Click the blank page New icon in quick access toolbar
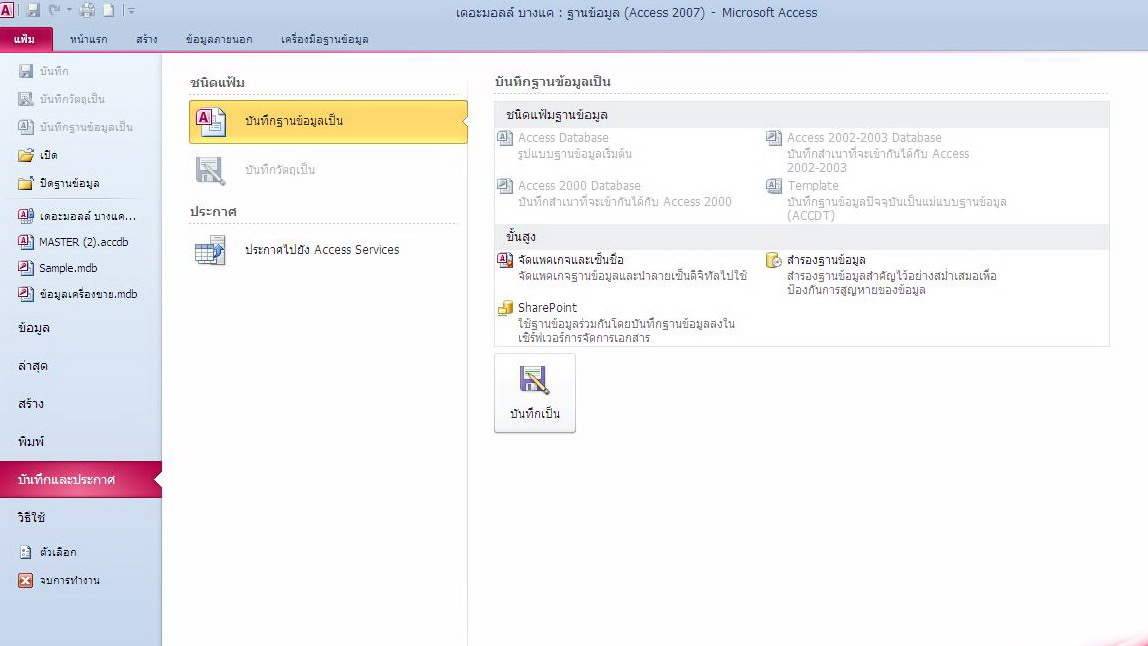1148x646 pixels. click(108, 10)
